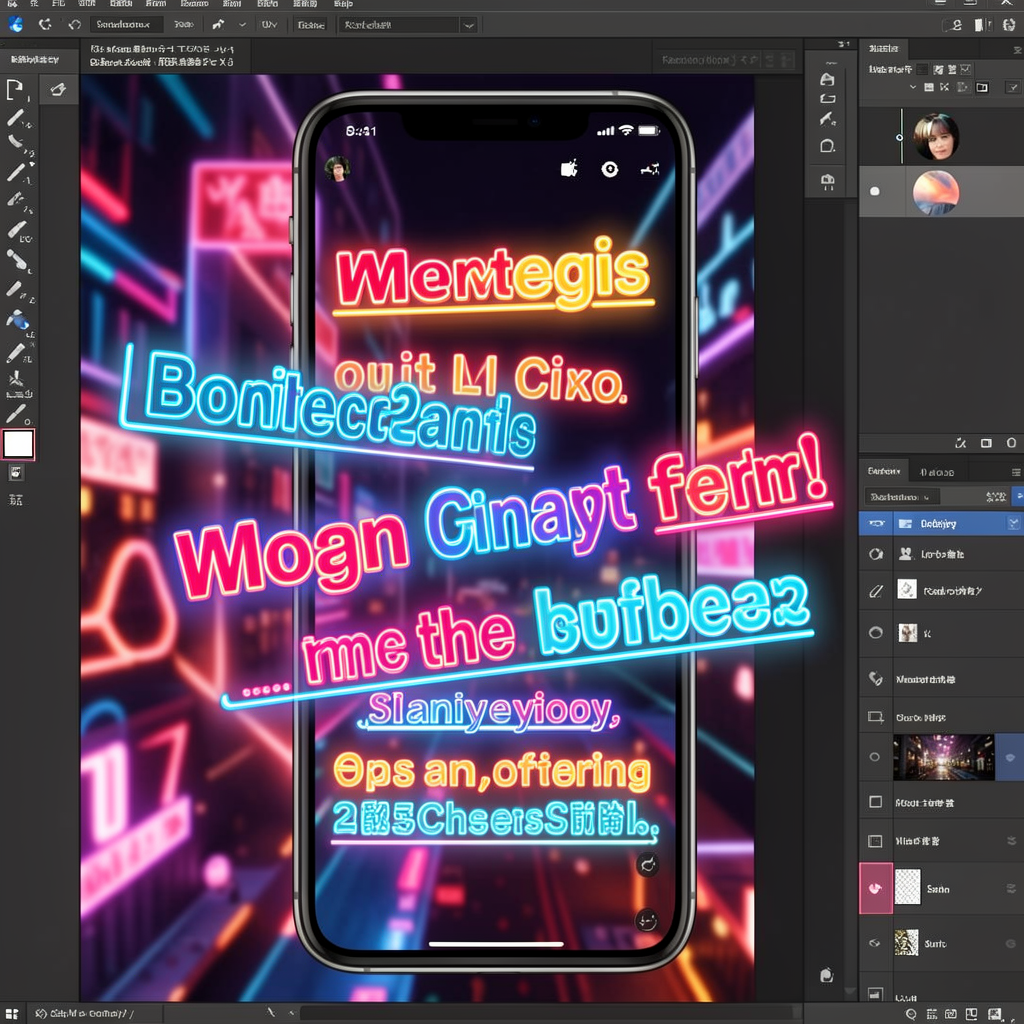Open the Help menu in the menu bar

pos(343,4)
